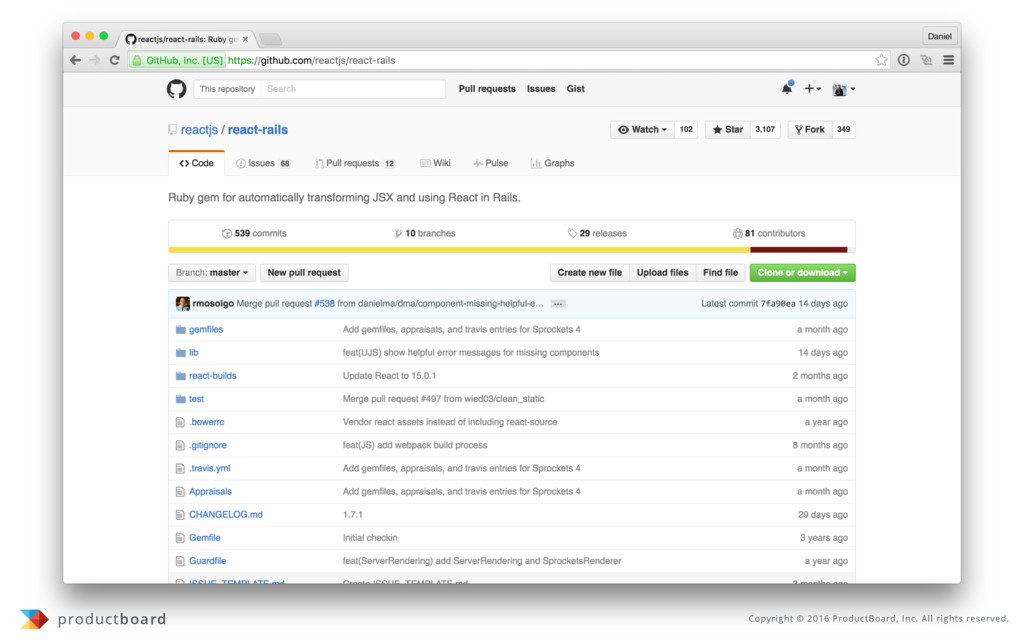Screen dimensions: 1024x640
Task: Click the yellow language bar segment
Action: point(459,249)
